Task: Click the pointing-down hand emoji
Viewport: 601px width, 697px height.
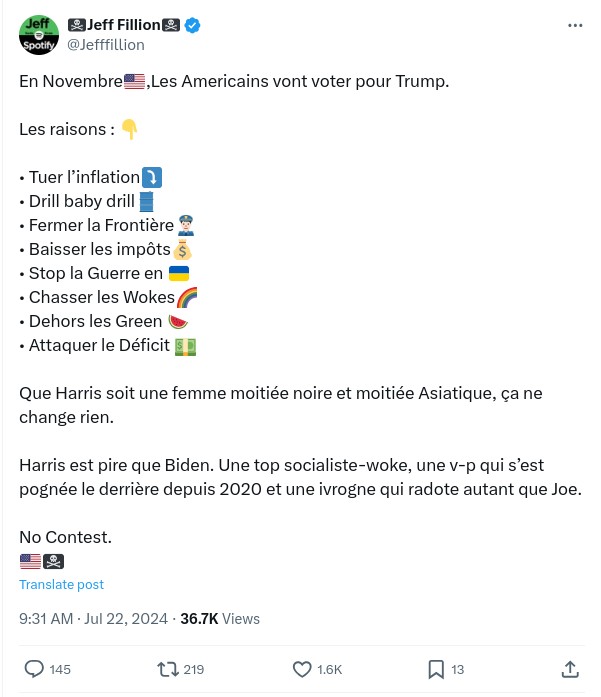Action: tap(129, 129)
